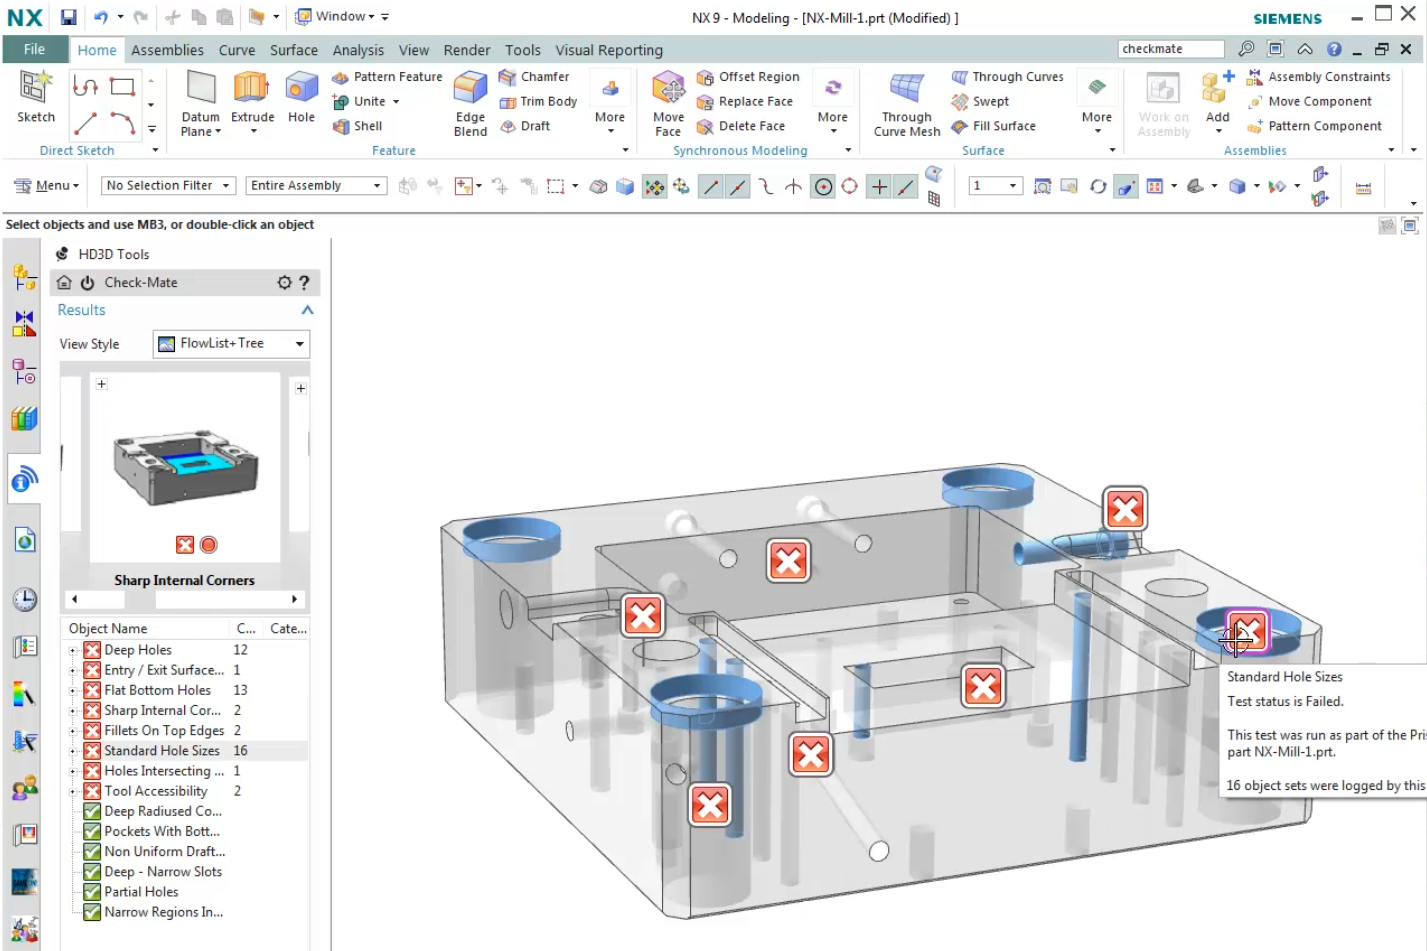Click the Check-Mate help question mark
Image resolution: width=1427 pixels, height=951 pixels.
(x=304, y=283)
